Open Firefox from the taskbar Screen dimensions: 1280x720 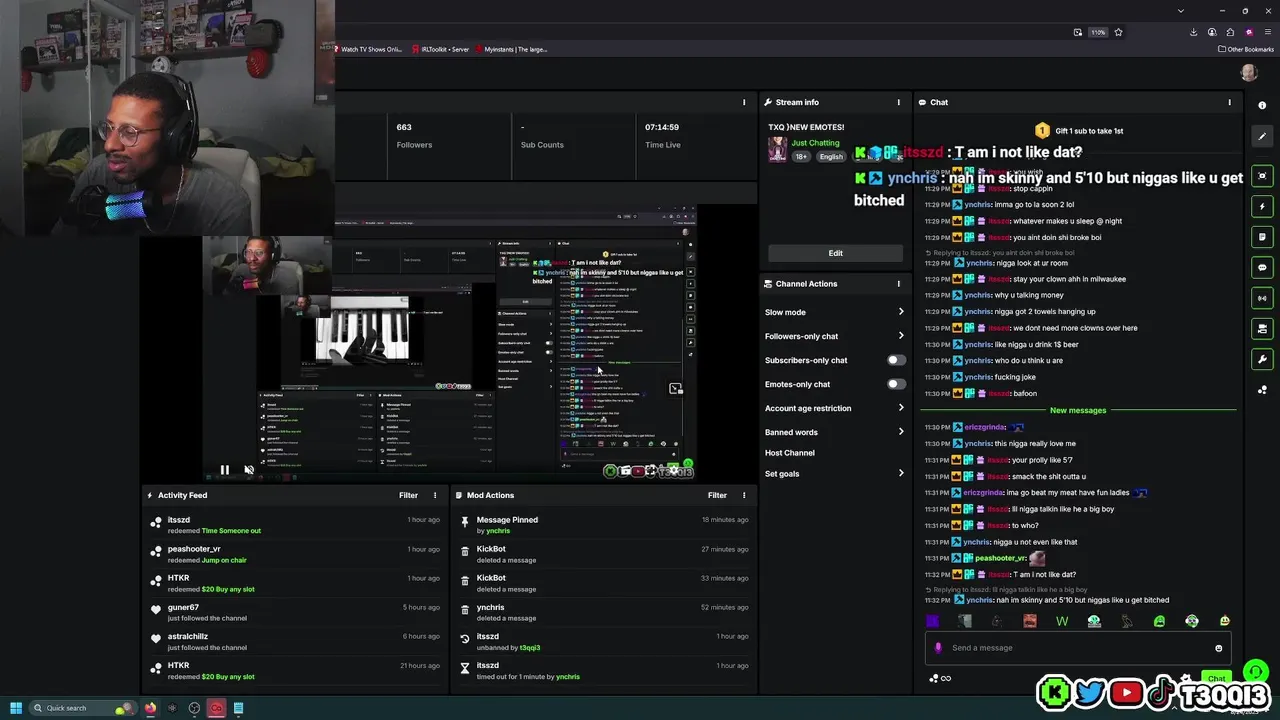(150, 708)
